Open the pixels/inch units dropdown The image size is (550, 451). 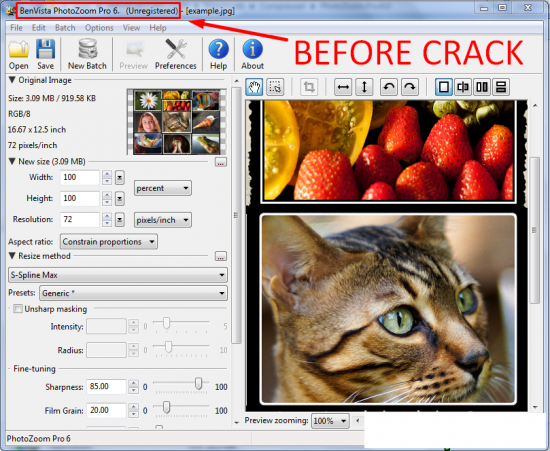coord(163,220)
